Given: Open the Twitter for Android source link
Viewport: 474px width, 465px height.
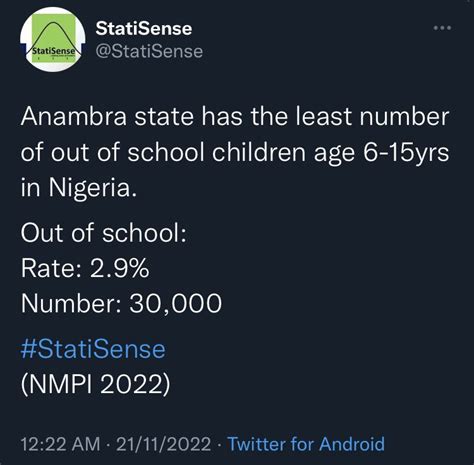Looking at the screenshot, I should coord(306,444).
